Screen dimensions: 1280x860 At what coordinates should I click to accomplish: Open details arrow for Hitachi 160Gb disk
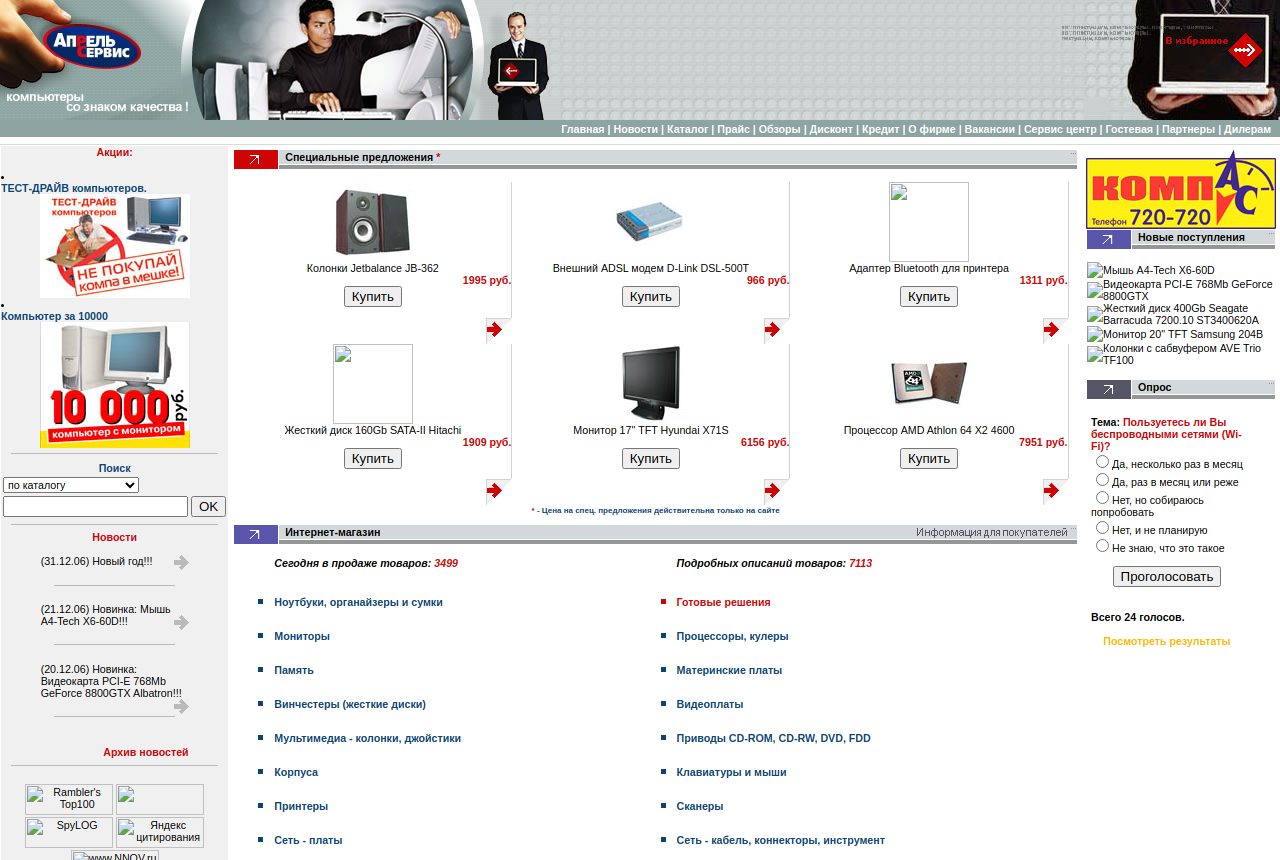click(x=494, y=489)
